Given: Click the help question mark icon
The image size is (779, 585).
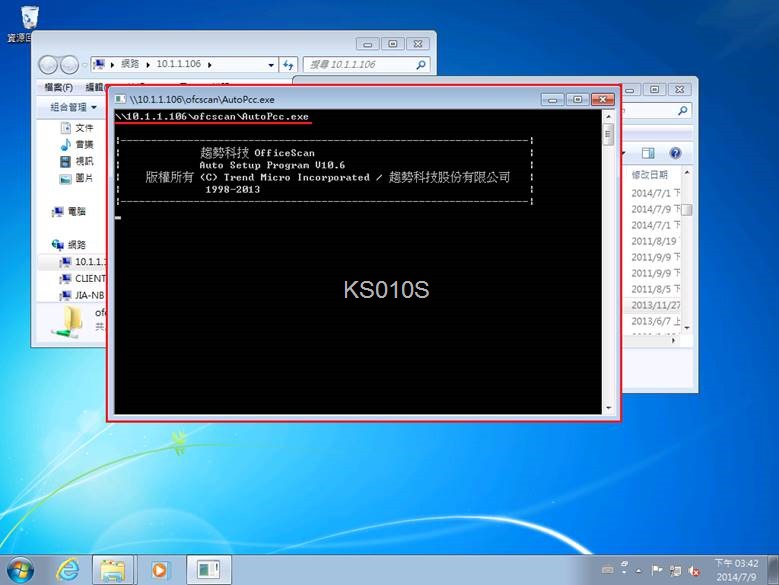Looking at the screenshot, I should pos(675,153).
